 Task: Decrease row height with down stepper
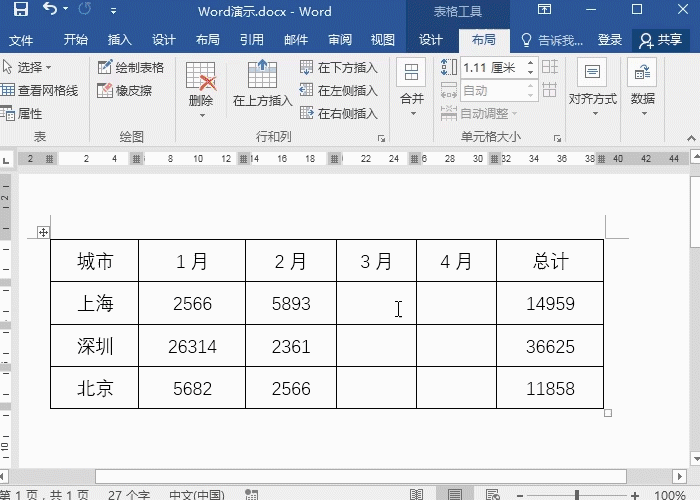coord(530,72)
